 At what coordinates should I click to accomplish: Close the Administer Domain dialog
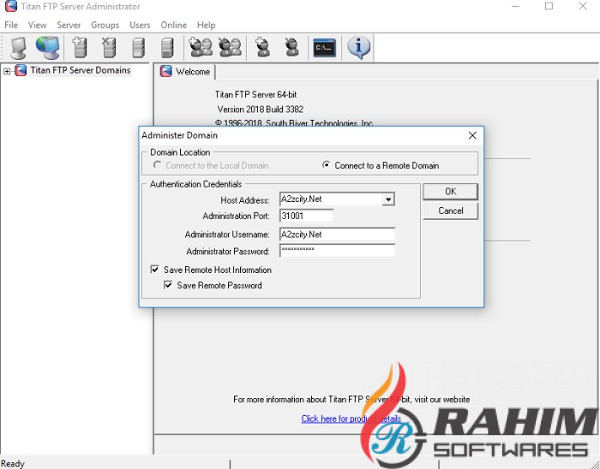(473, 135)
